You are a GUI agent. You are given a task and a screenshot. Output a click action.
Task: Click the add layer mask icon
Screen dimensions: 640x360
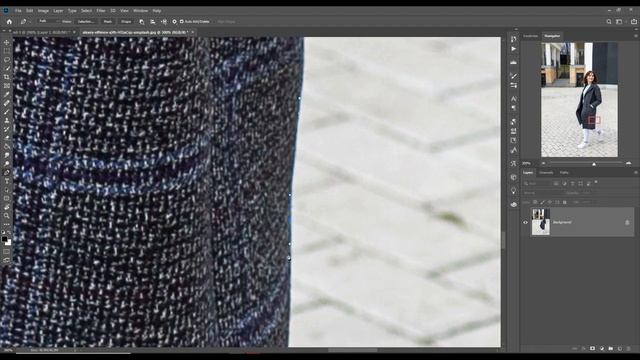592,349
